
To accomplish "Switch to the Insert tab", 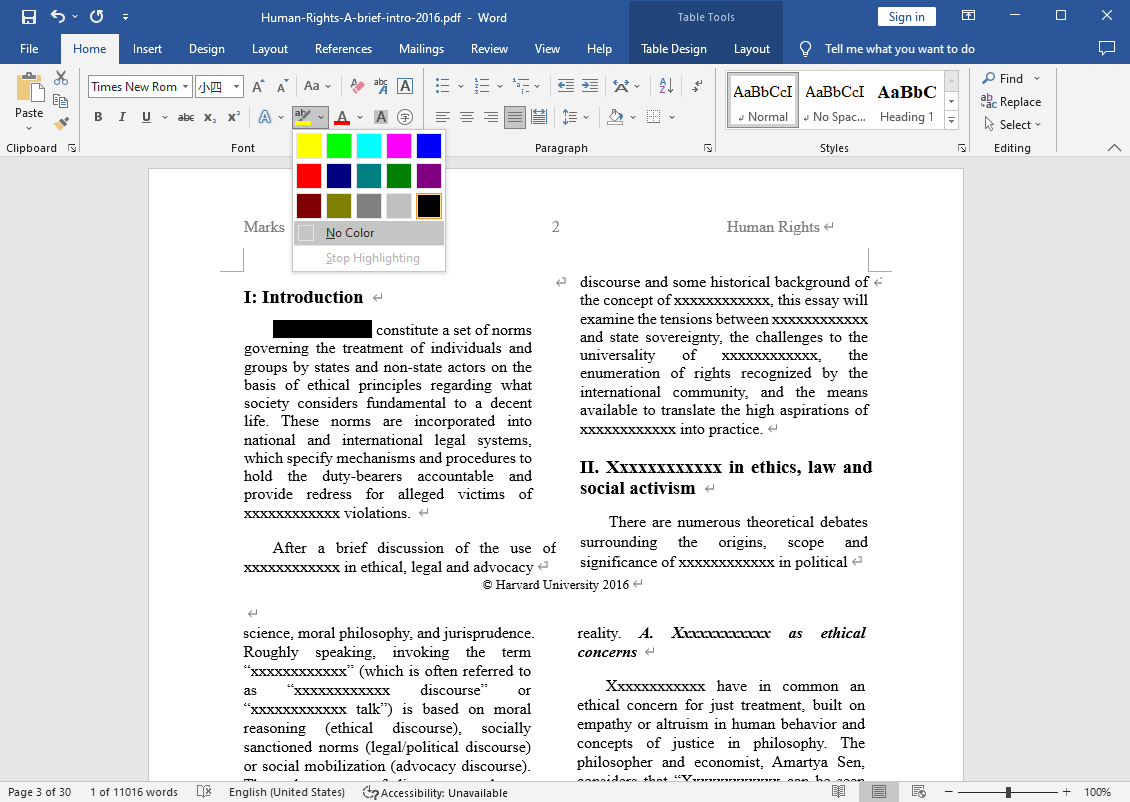I will coord(147,49).
